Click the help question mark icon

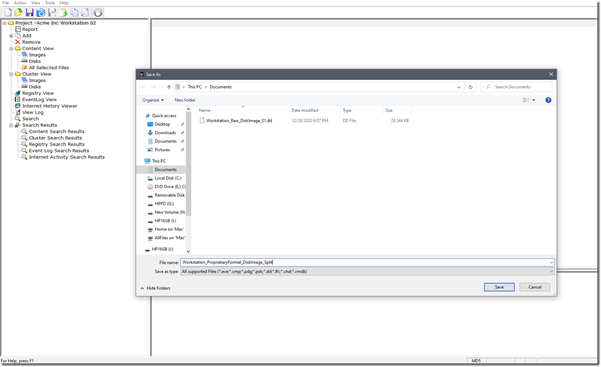pyautogui.click(x=548, y=100)
